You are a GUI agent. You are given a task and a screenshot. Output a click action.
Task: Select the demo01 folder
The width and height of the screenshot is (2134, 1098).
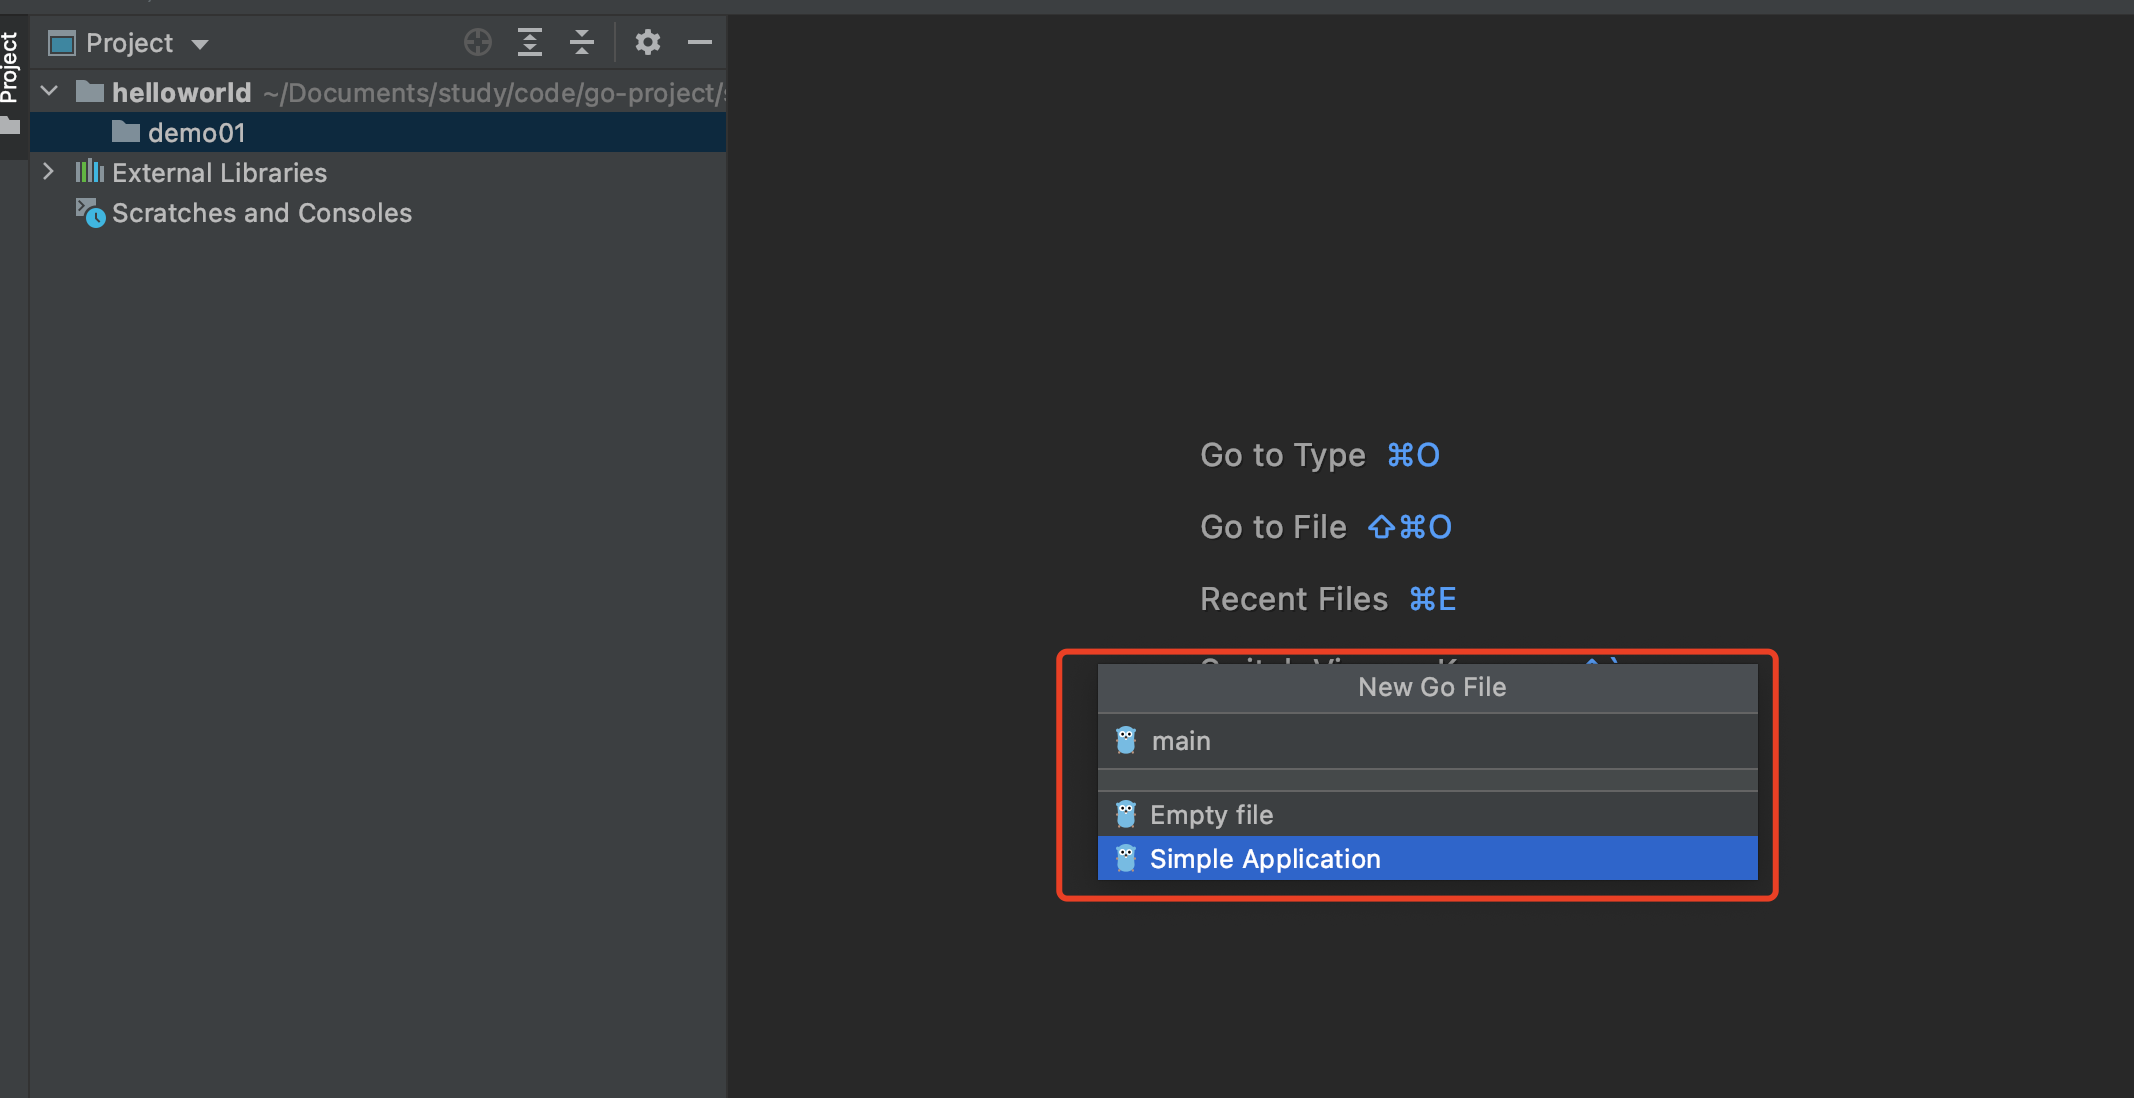click(x=196, y=132)
